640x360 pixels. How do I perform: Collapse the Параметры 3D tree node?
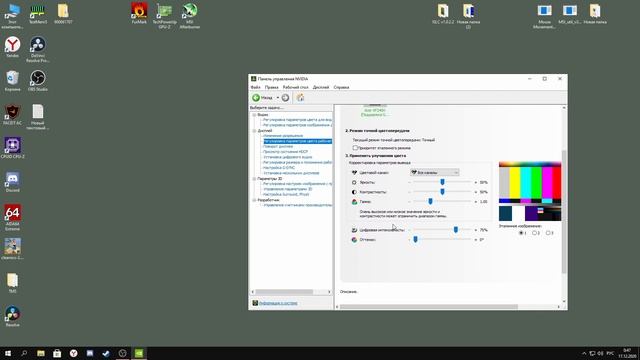(254, 179)
